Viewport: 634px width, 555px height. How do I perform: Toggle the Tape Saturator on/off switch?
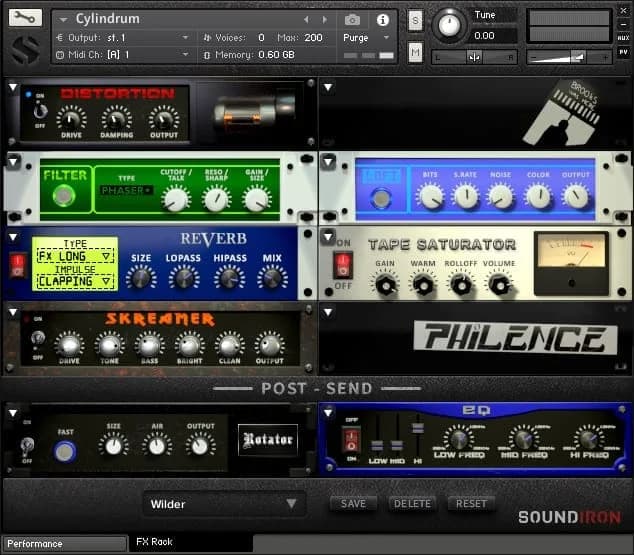[x=343, y=264]
